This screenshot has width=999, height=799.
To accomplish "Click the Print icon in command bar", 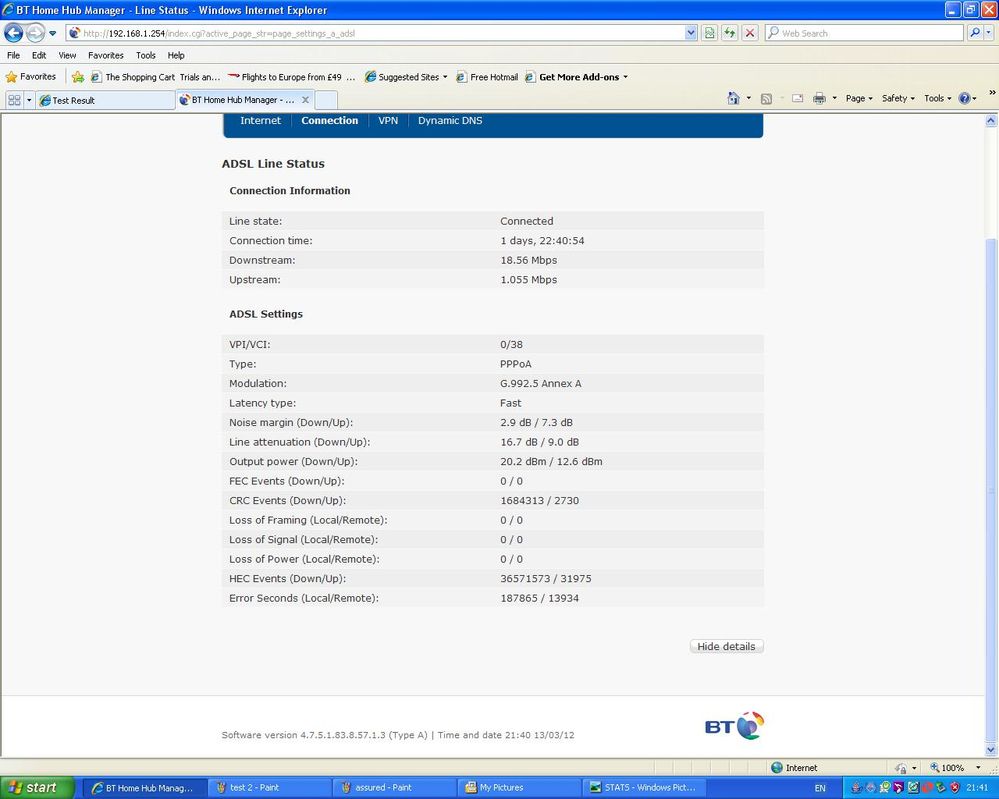I will pos(819,98).
